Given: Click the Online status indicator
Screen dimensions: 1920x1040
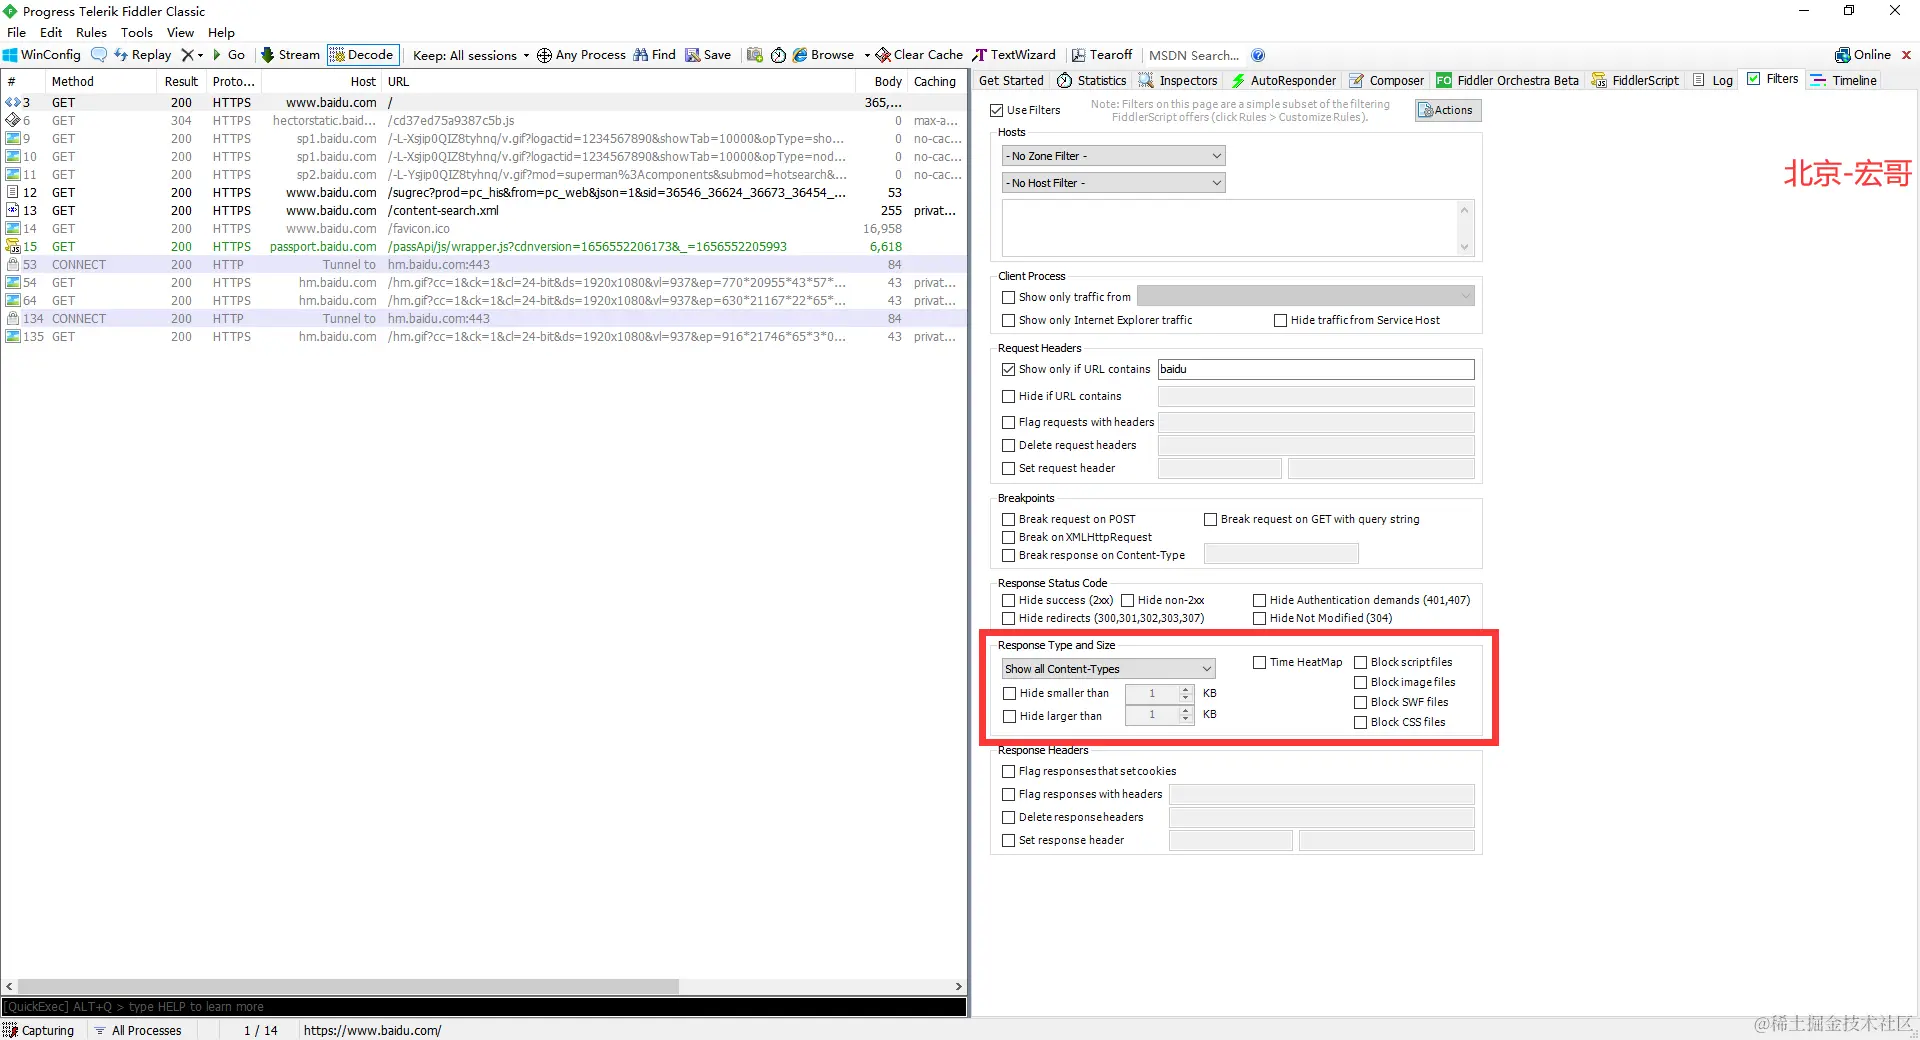Looking at the screenshot, I should [1863, 55].
